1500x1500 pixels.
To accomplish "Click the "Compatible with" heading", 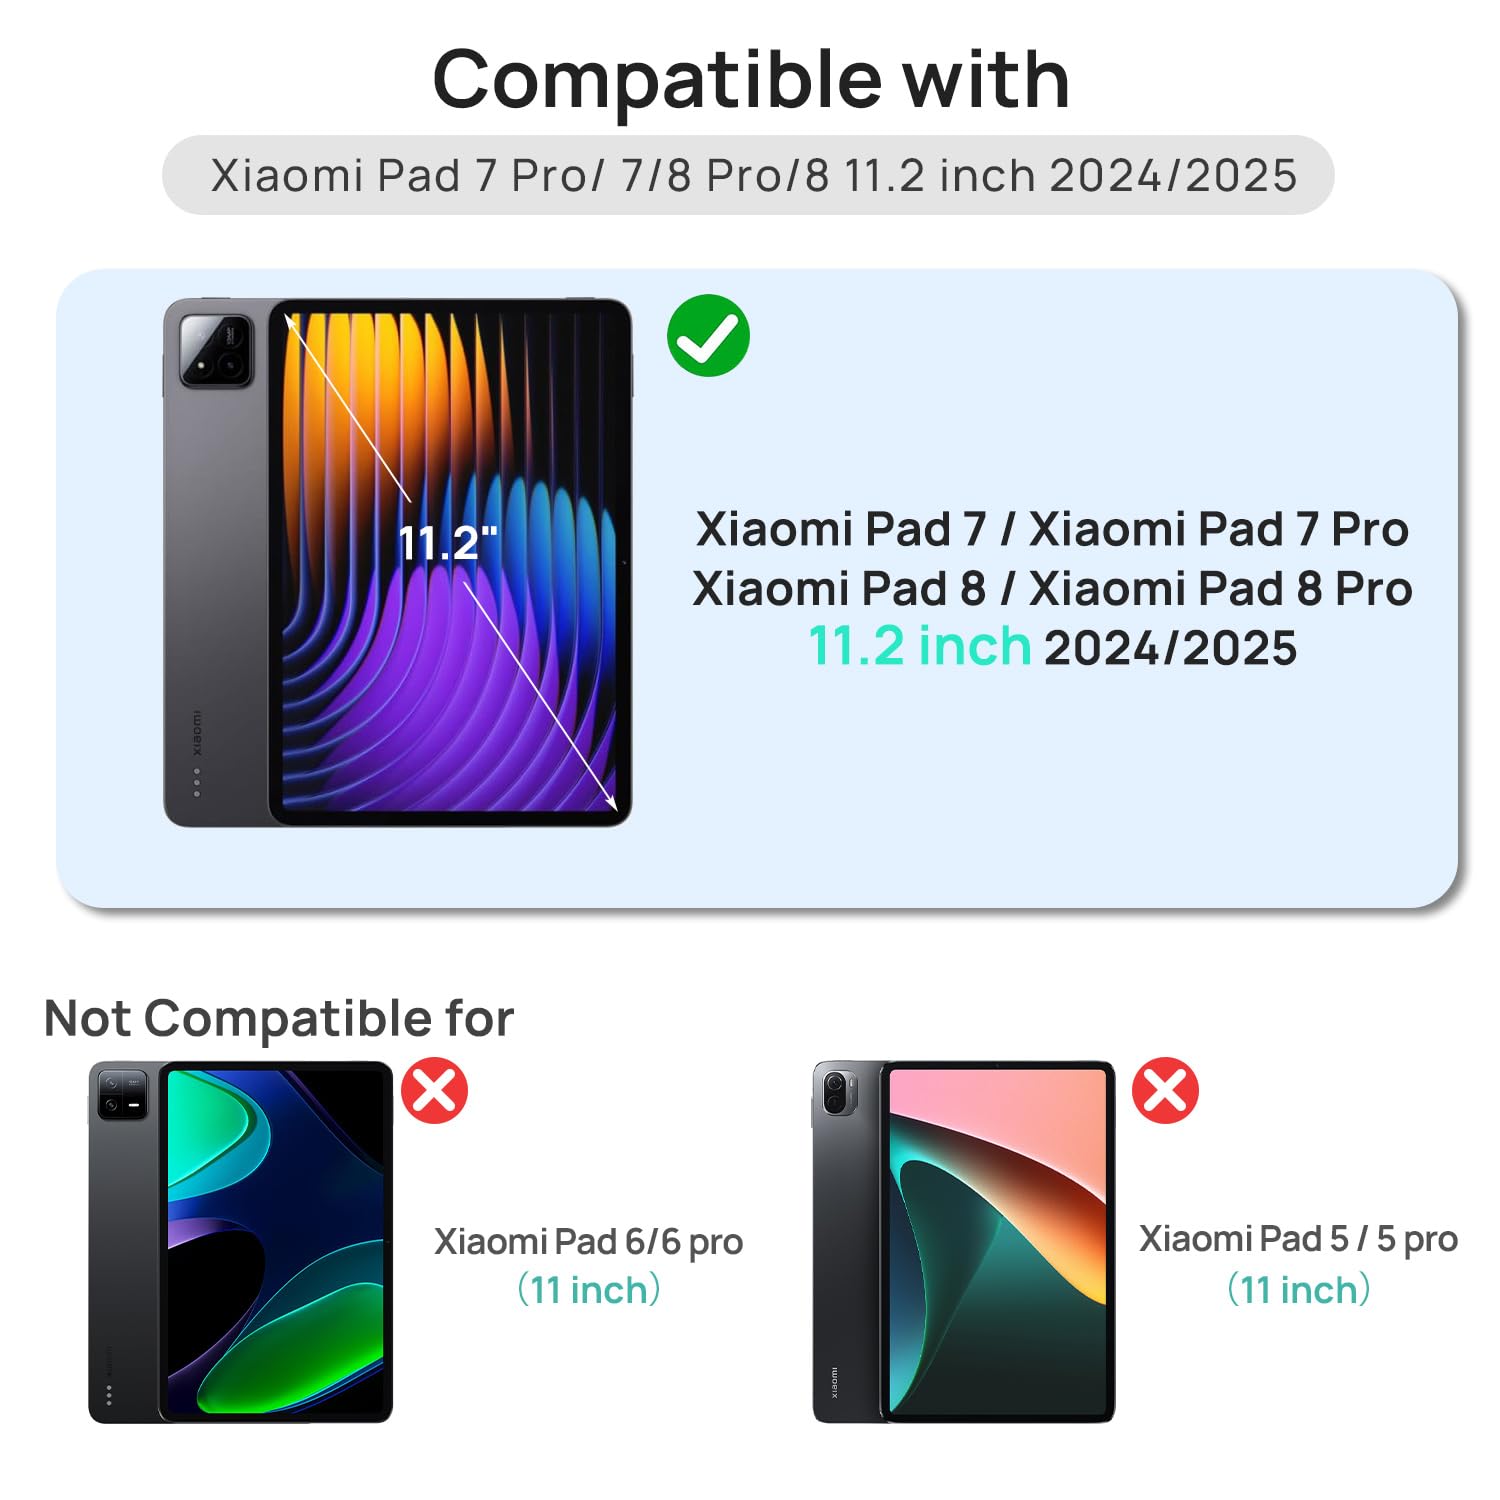I will pyautogui.click(x=751, y=80).
